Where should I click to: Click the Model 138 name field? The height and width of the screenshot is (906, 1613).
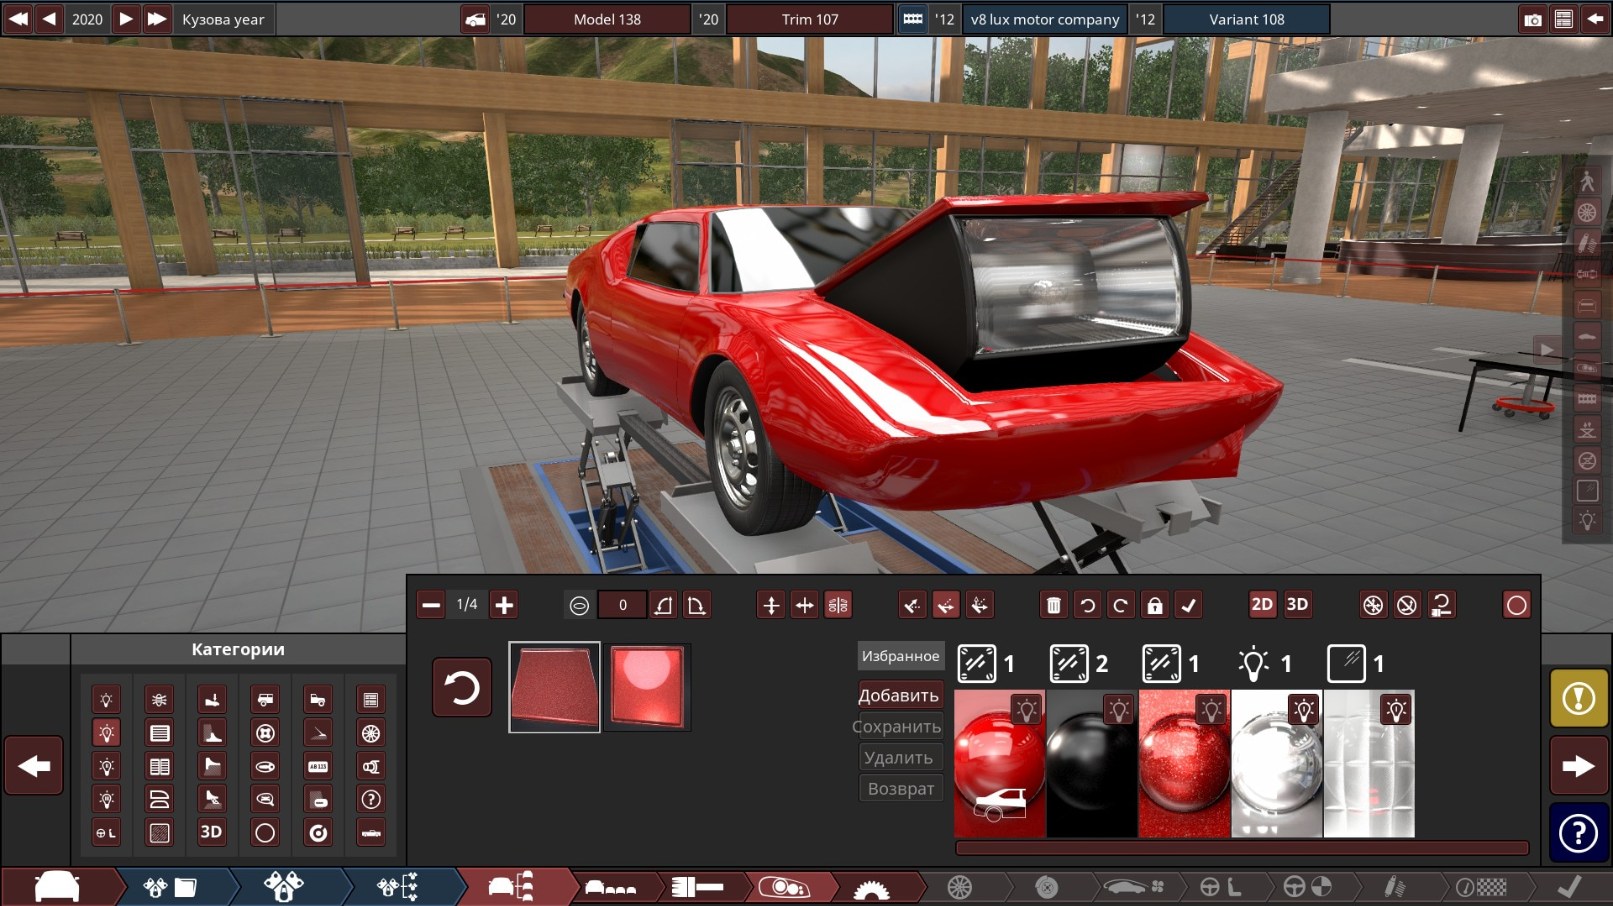pyautogui.click(x=607, y=19)
